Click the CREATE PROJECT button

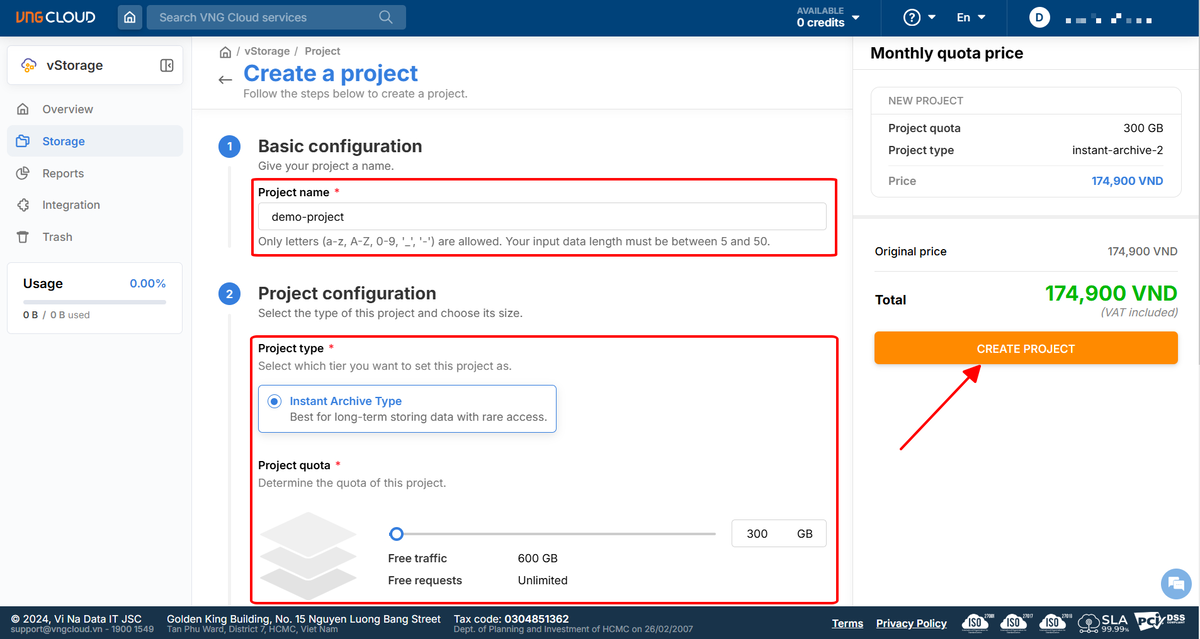(x=1025, y=348)
